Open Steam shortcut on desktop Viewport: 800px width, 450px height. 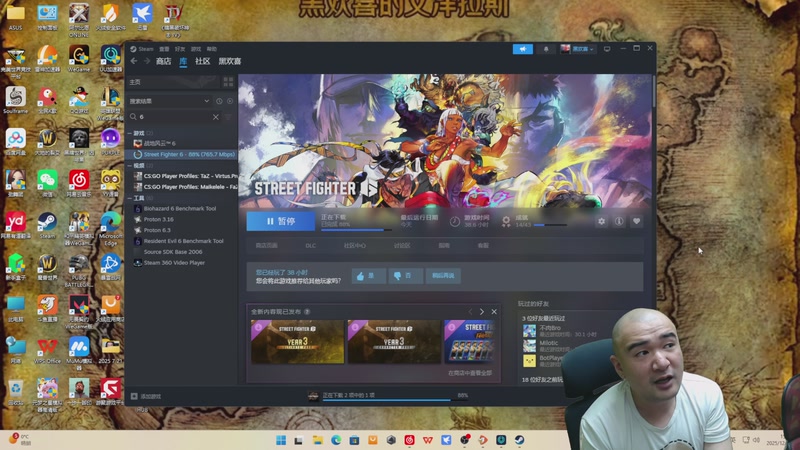coord(47,226)
